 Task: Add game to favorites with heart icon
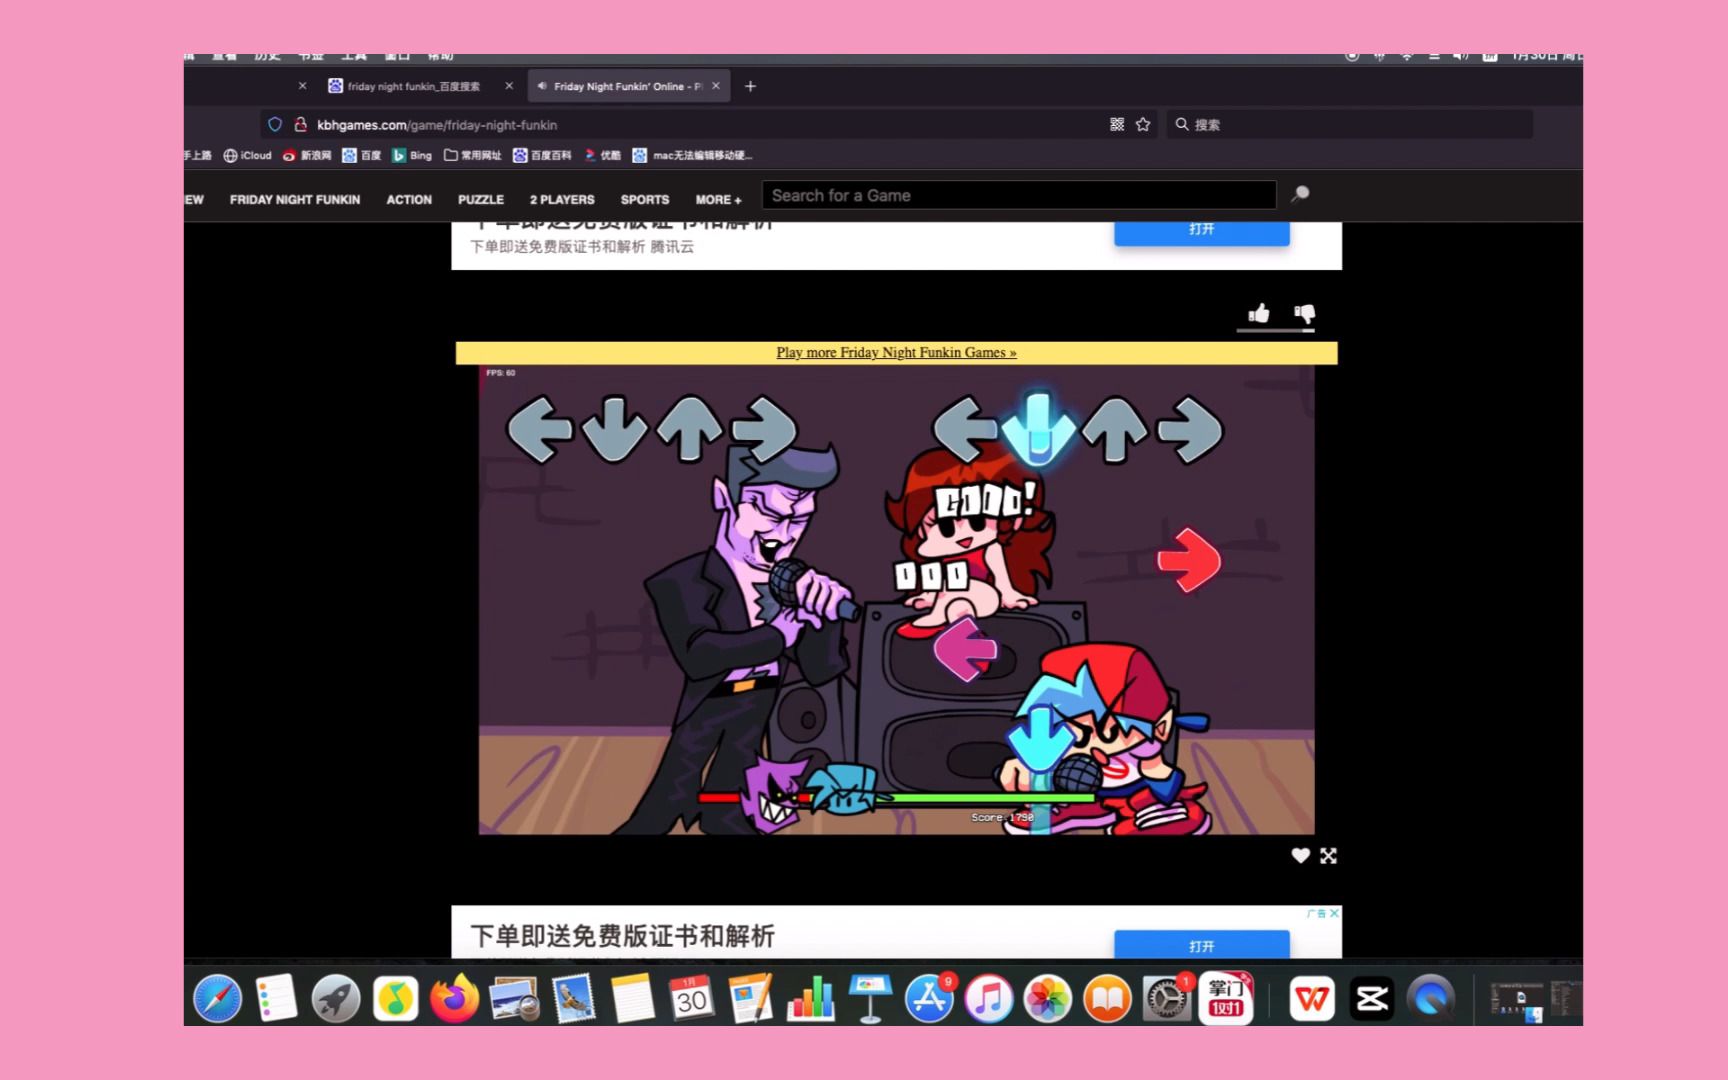[1300, 855]
